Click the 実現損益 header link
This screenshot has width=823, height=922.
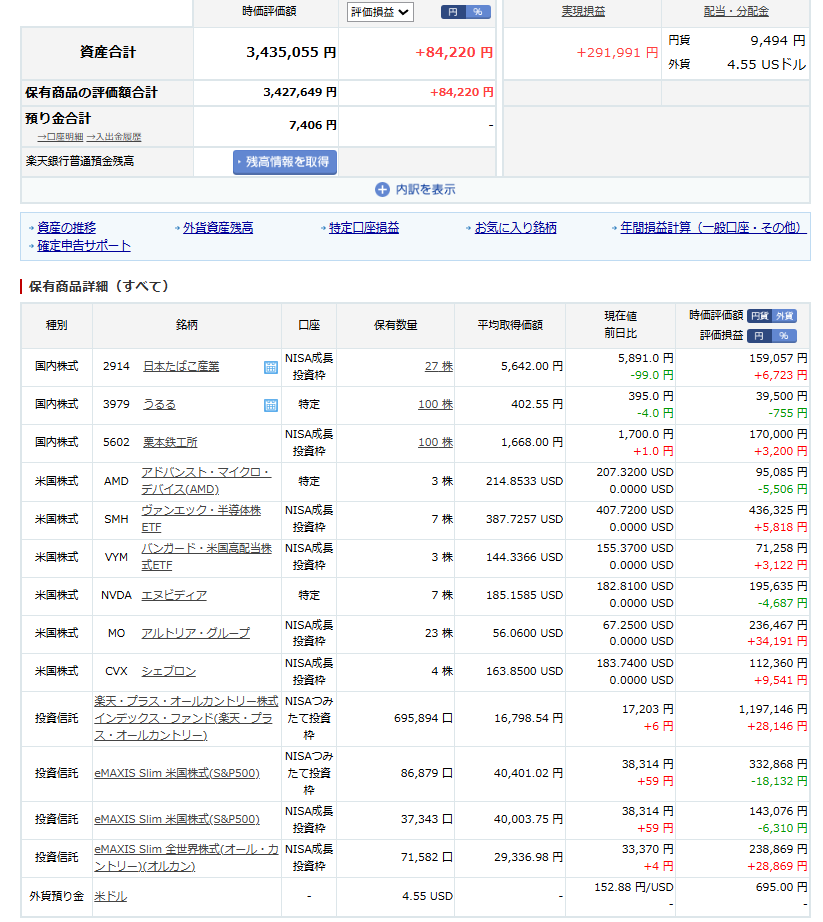pos(583,12)
